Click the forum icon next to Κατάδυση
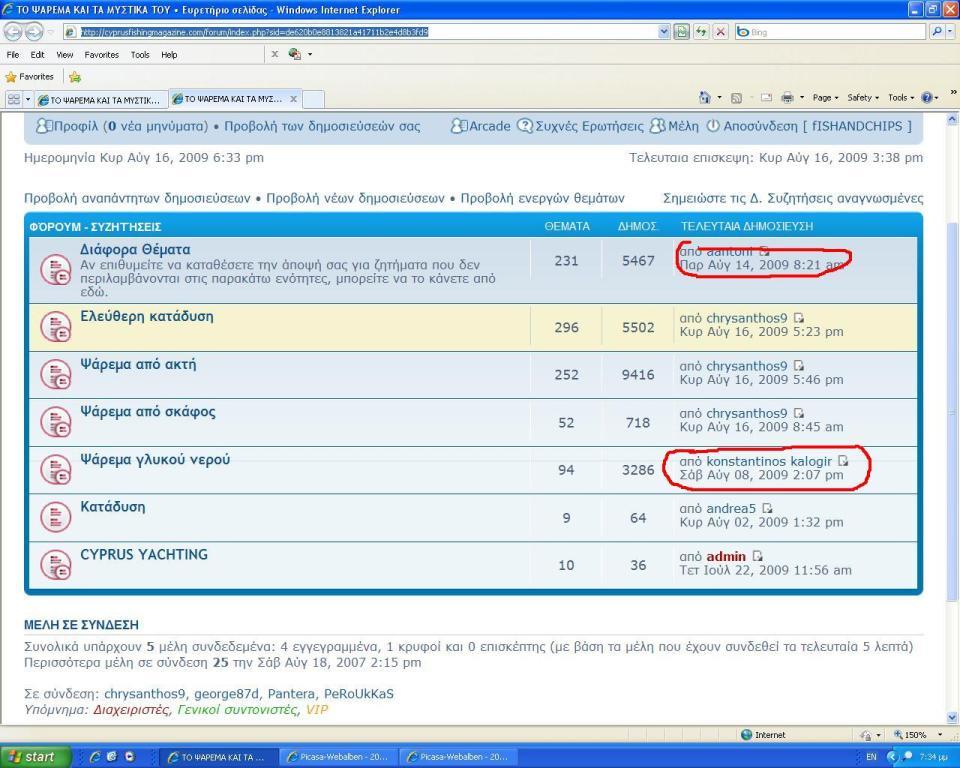960x768 pixels. [x=56, y=517]
